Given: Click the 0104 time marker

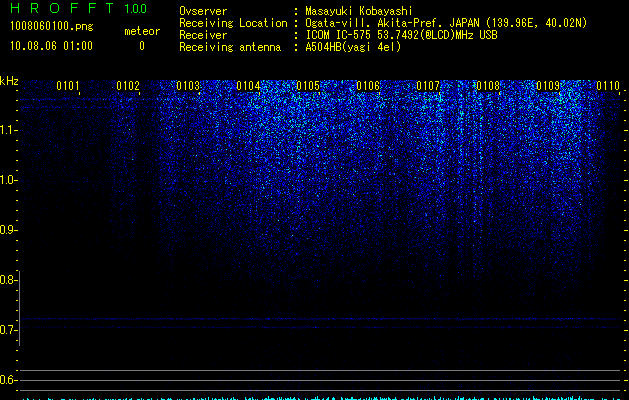Looking at the screenshot, I should click(x=248, y=85).
